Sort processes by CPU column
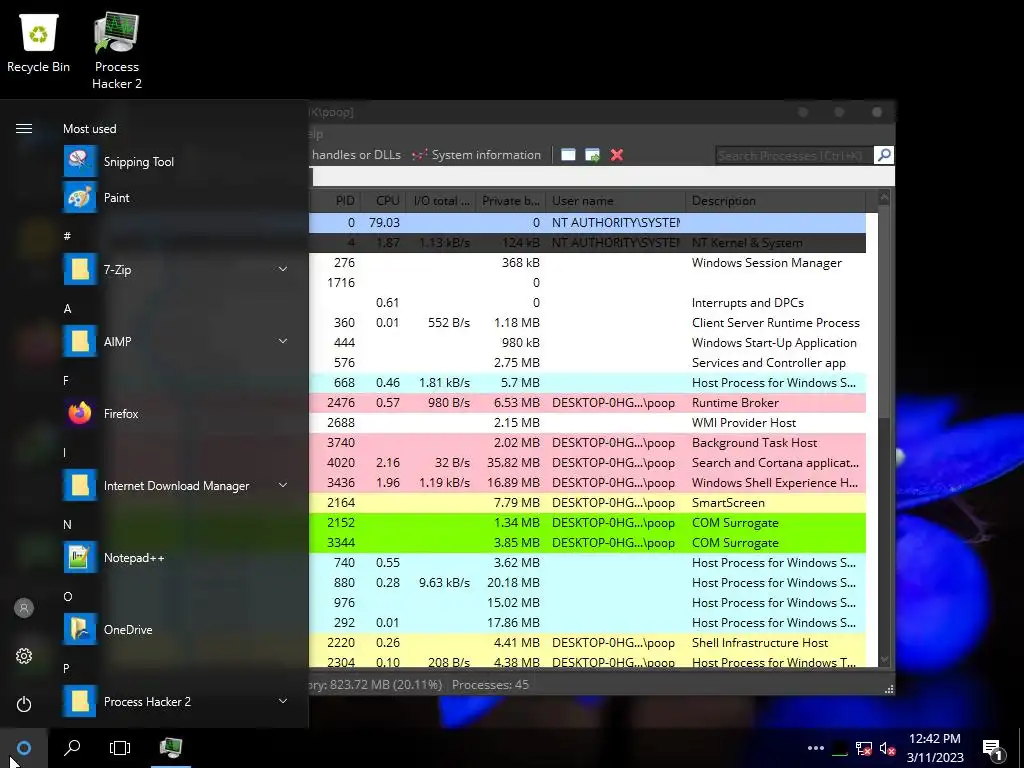The width and height of the screenshot is (1024, 768). point(383,200)
